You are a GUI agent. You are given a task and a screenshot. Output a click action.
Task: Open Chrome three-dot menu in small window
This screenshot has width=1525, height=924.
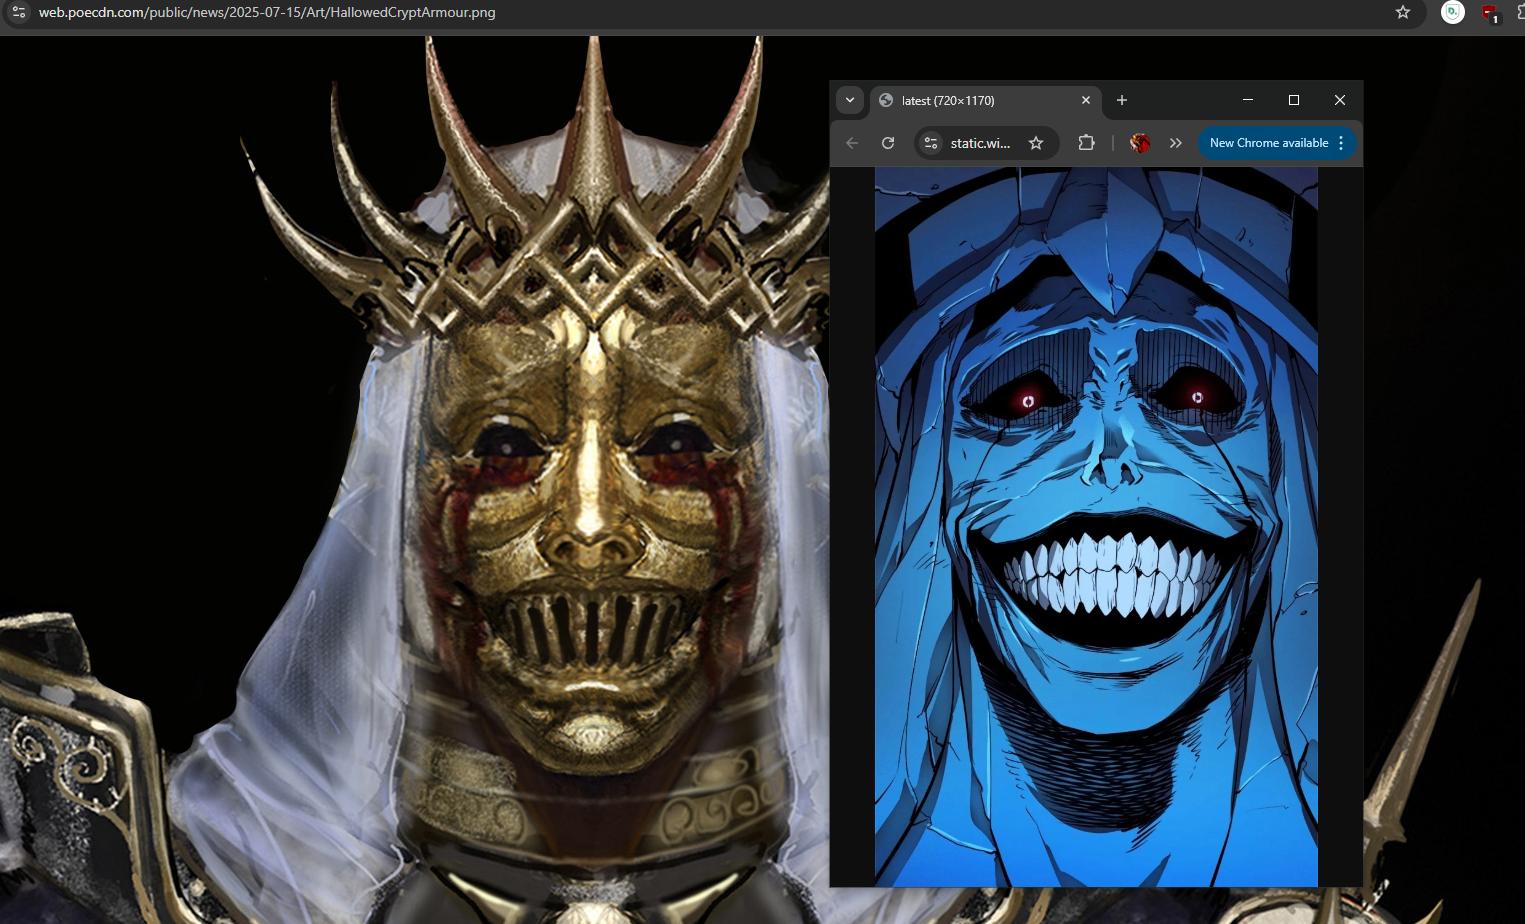point(1341,143)
